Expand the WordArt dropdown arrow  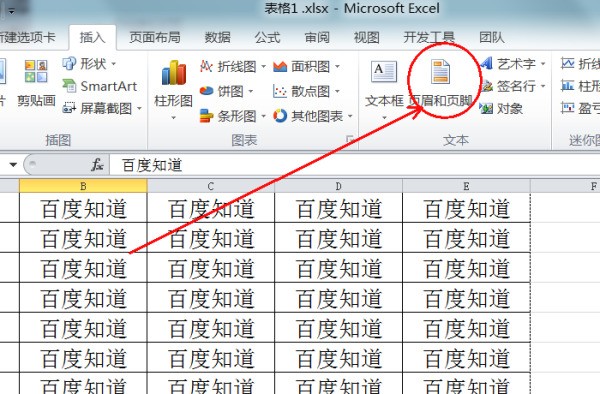[543, 64]
